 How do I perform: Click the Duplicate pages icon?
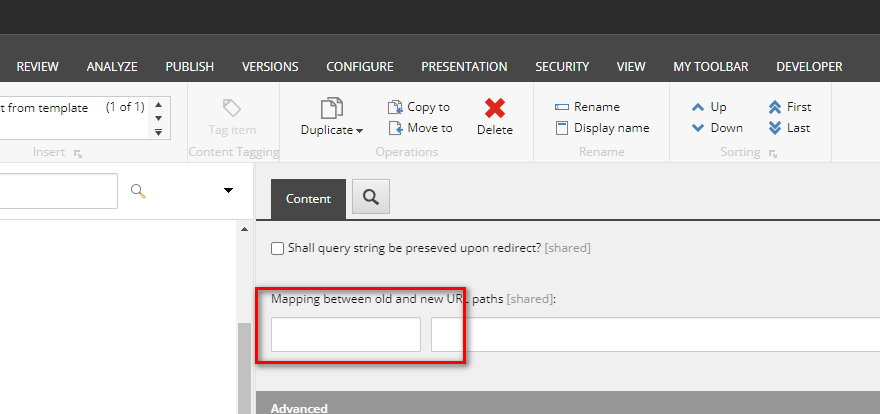tap(332, 108)
